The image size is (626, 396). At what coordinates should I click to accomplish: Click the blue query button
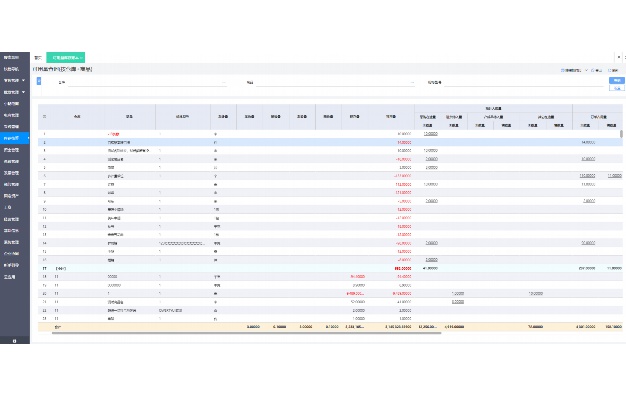point(616,81)
